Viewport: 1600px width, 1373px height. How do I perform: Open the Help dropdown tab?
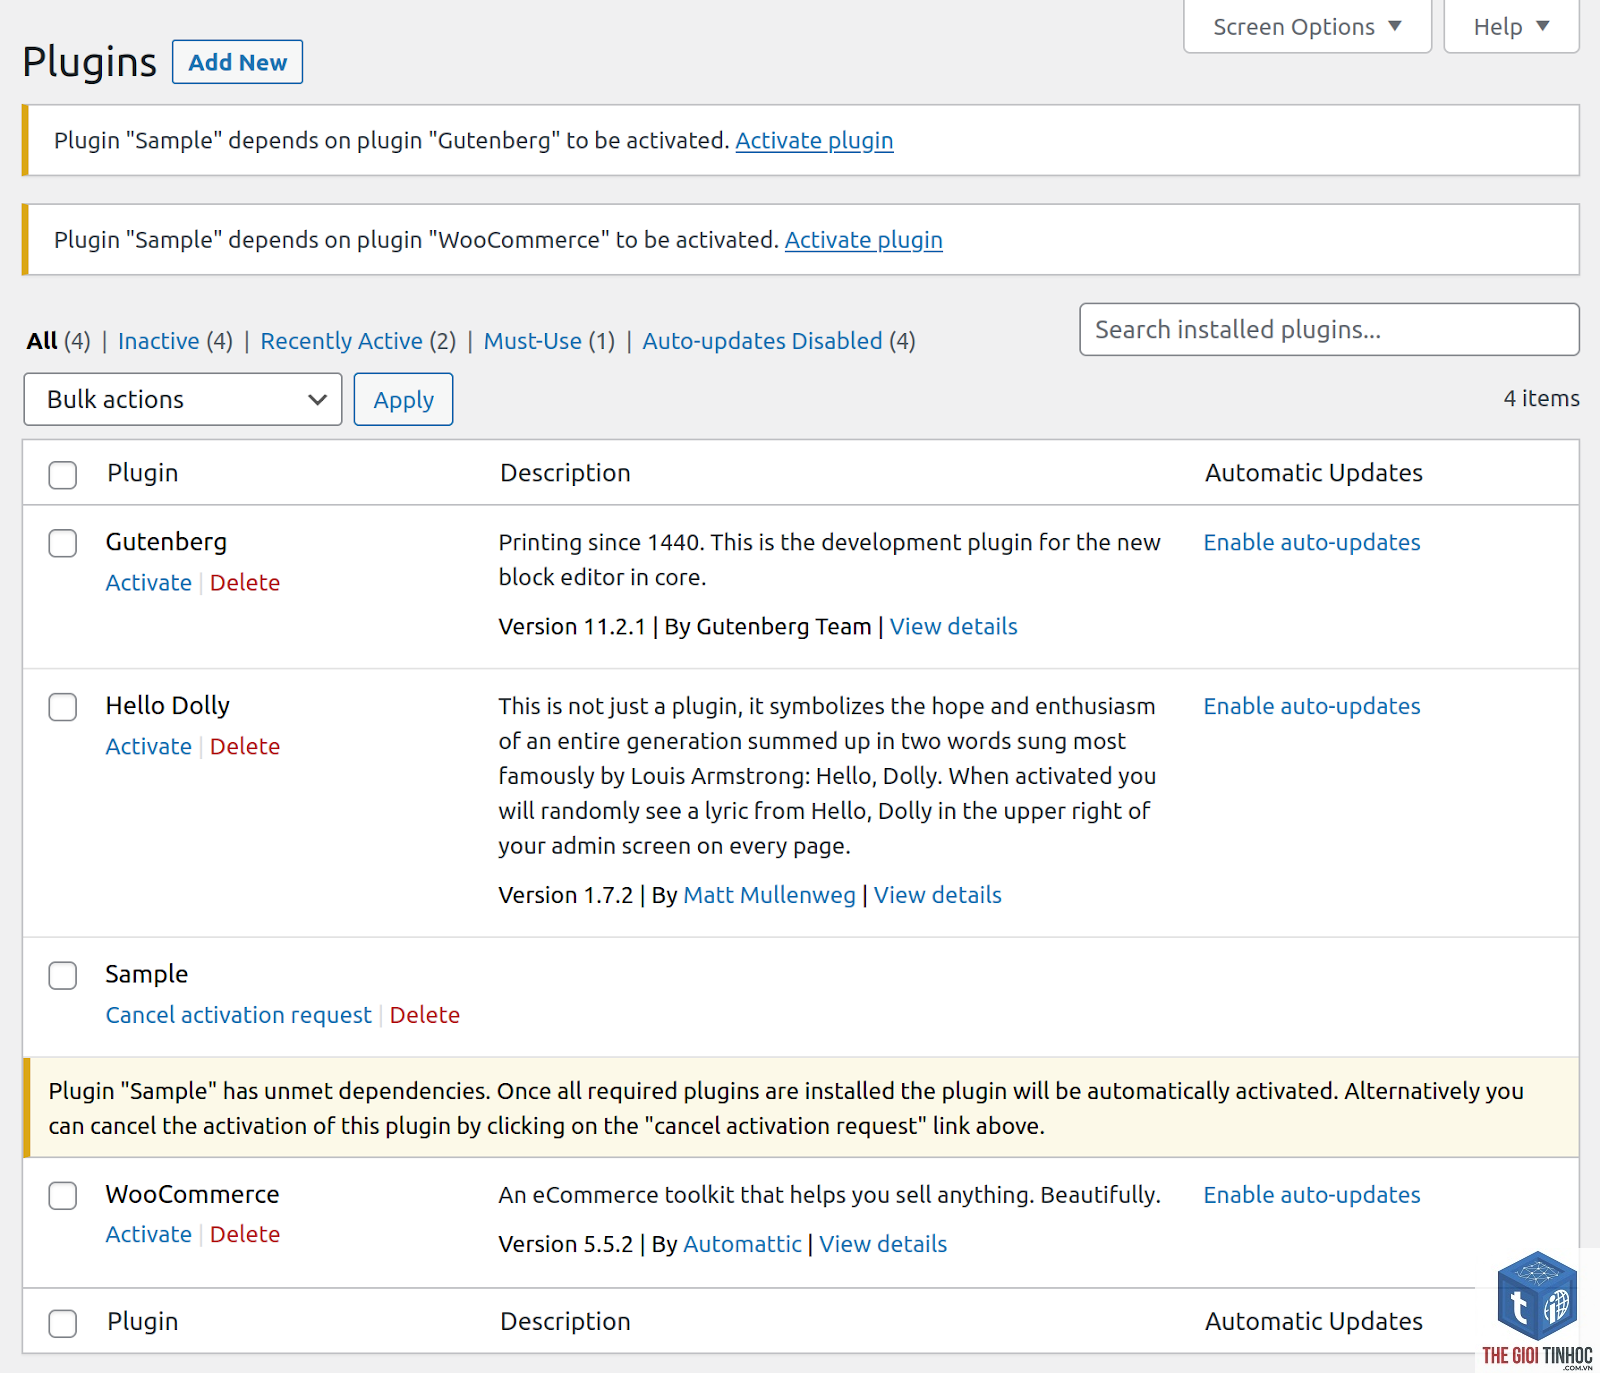(x=1511, y=27)
